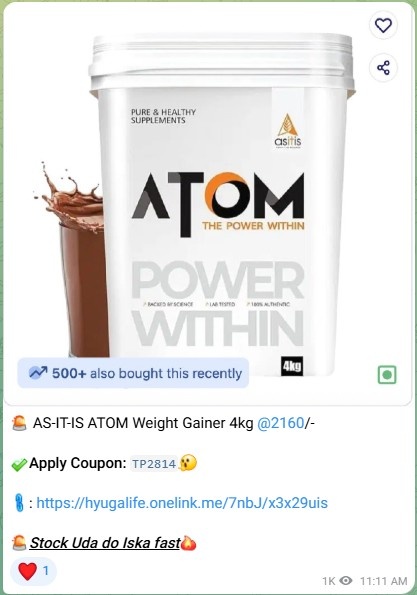Click the astonished face emoji
This screenshot has height=595, width=417.
(188, 463)
